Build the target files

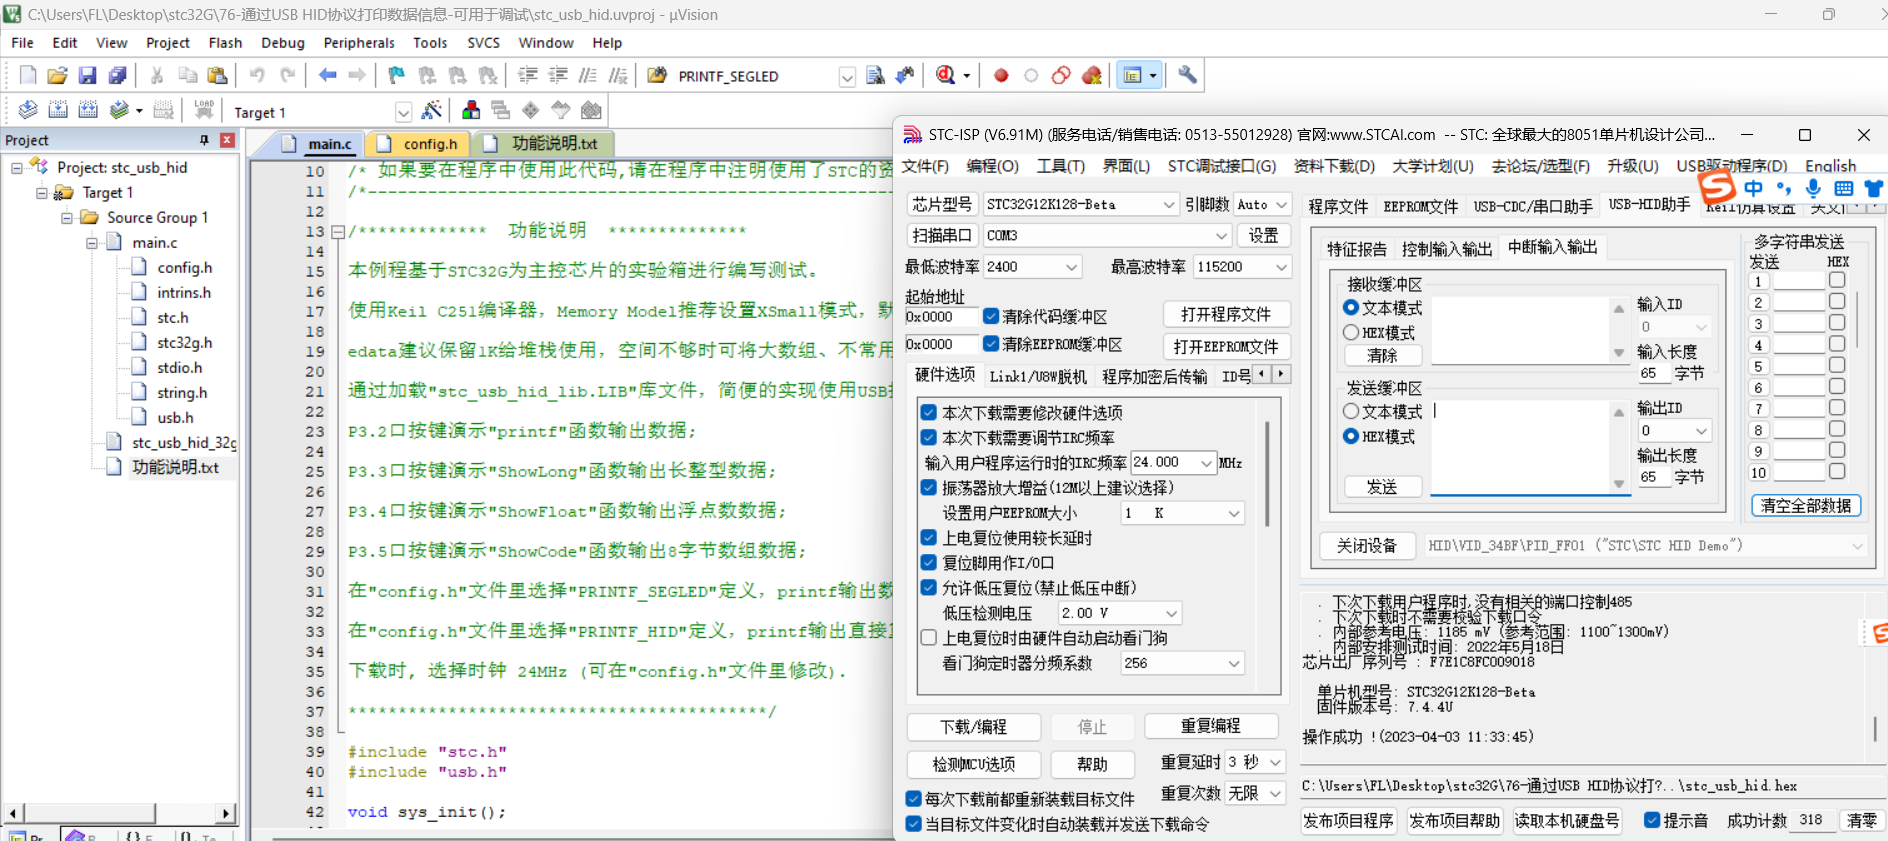coord(58,110)
